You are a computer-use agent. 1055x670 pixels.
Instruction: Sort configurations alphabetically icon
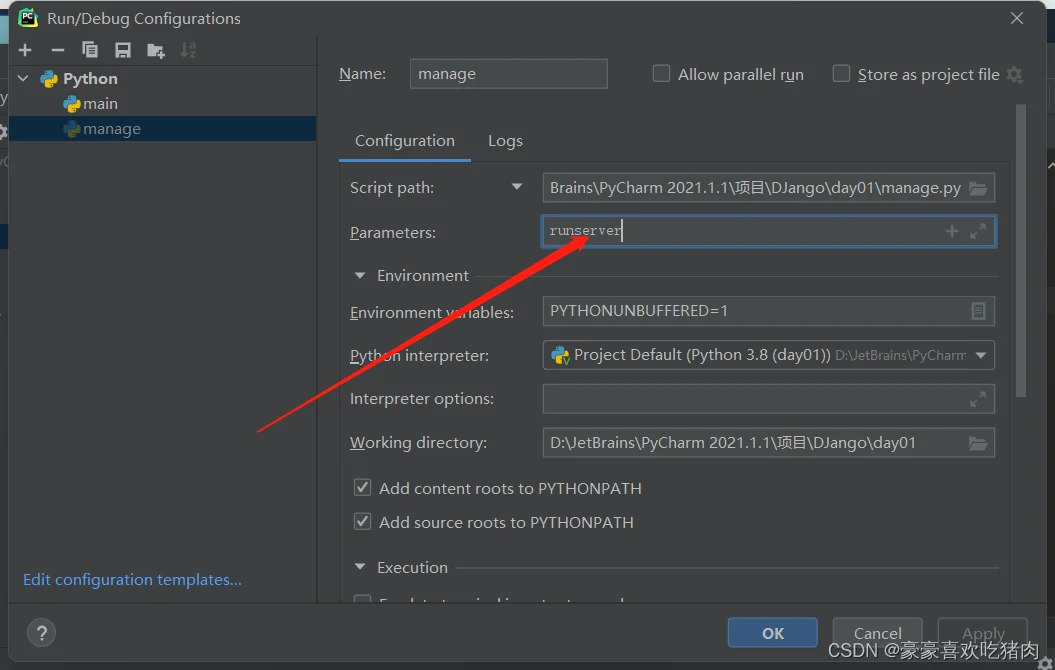point(188,50)
